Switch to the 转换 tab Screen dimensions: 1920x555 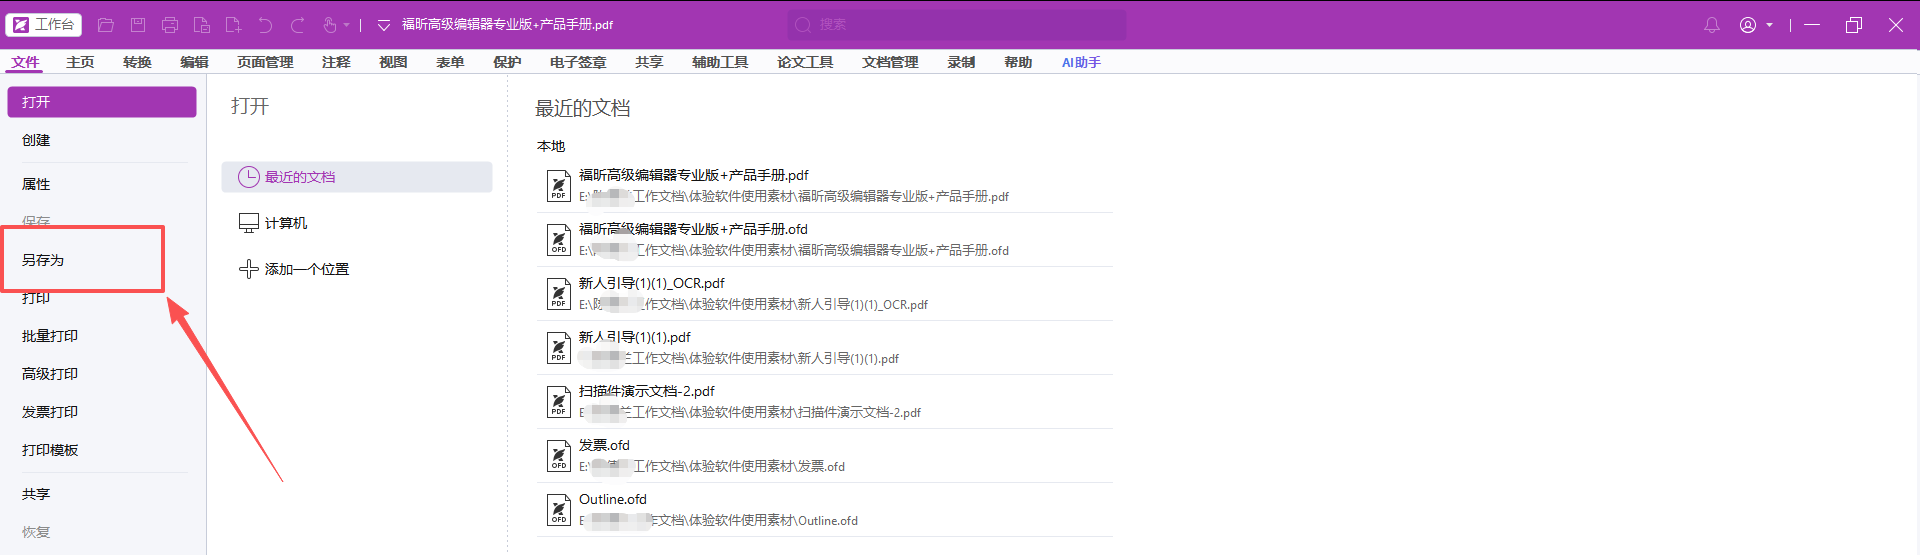tap(137, 62)
